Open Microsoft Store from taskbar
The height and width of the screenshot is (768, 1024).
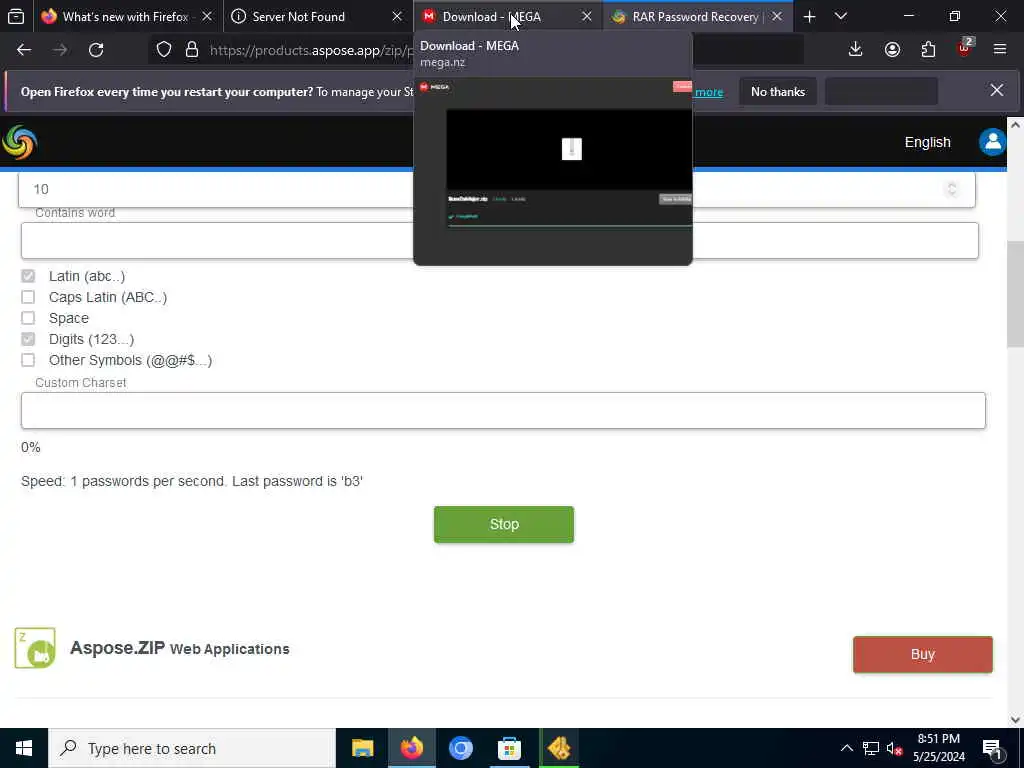[509, 748]
